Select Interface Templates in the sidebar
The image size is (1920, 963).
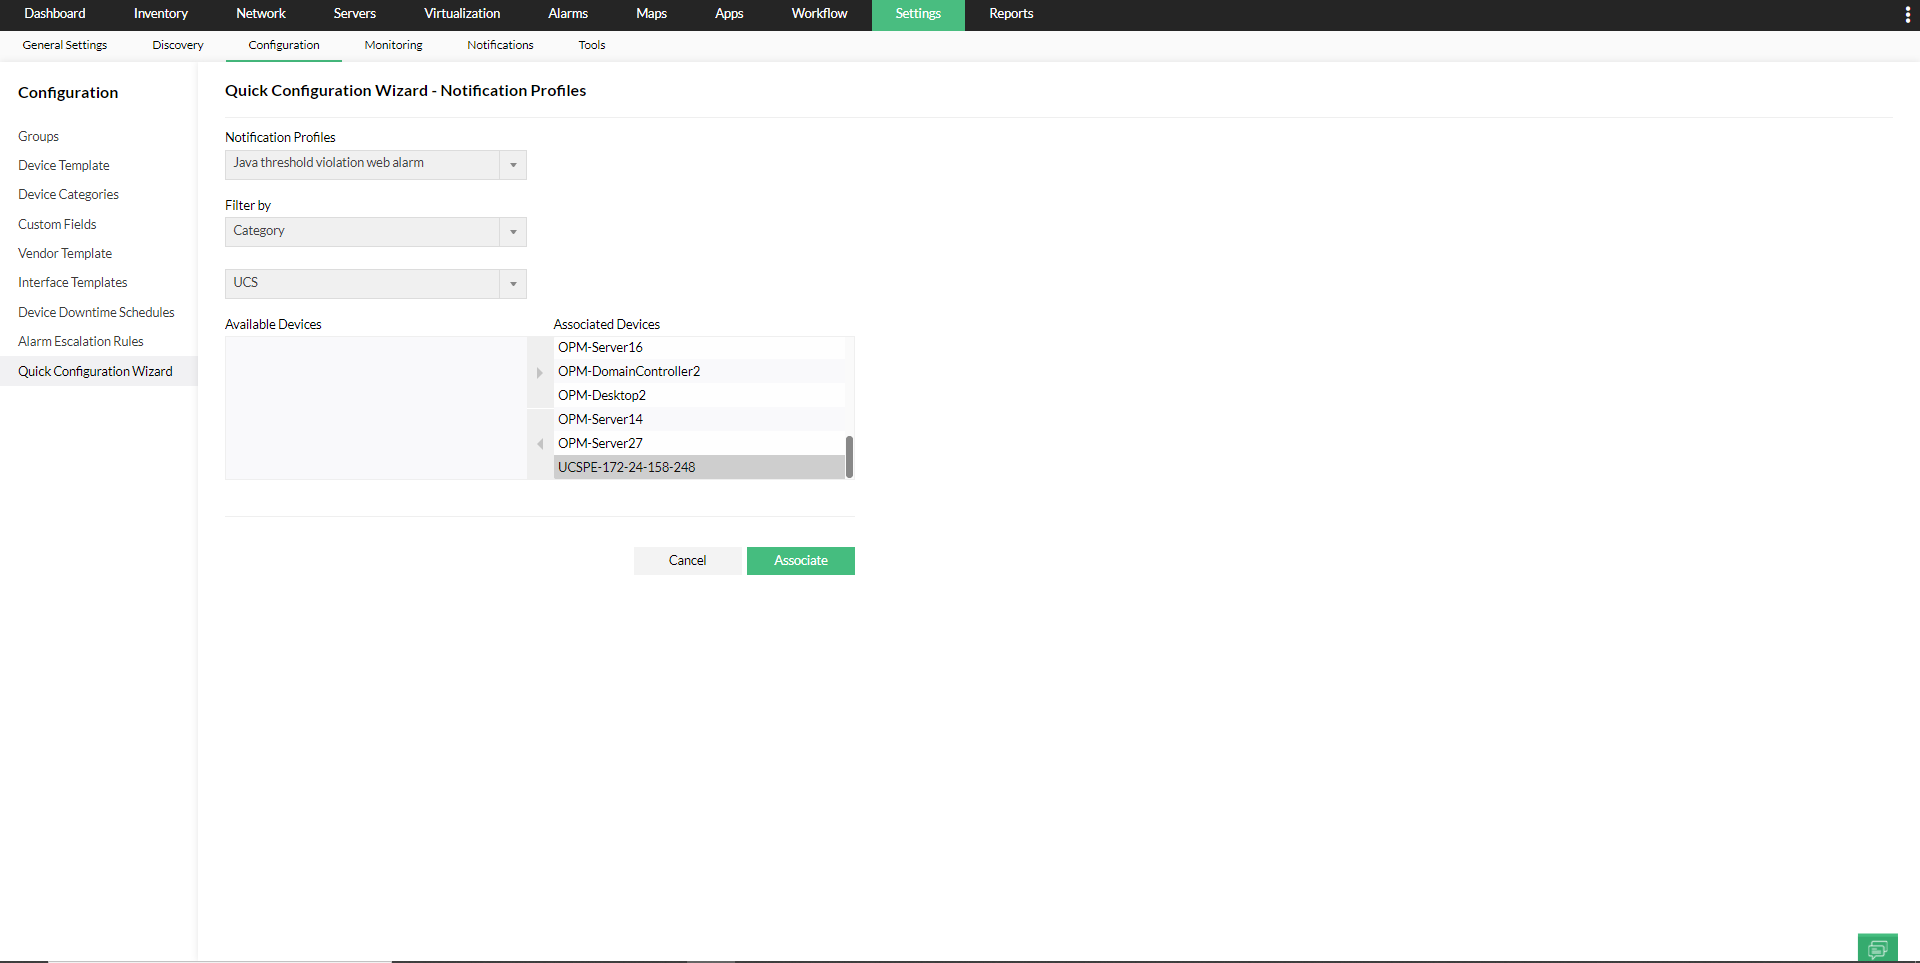click(72, 282)
